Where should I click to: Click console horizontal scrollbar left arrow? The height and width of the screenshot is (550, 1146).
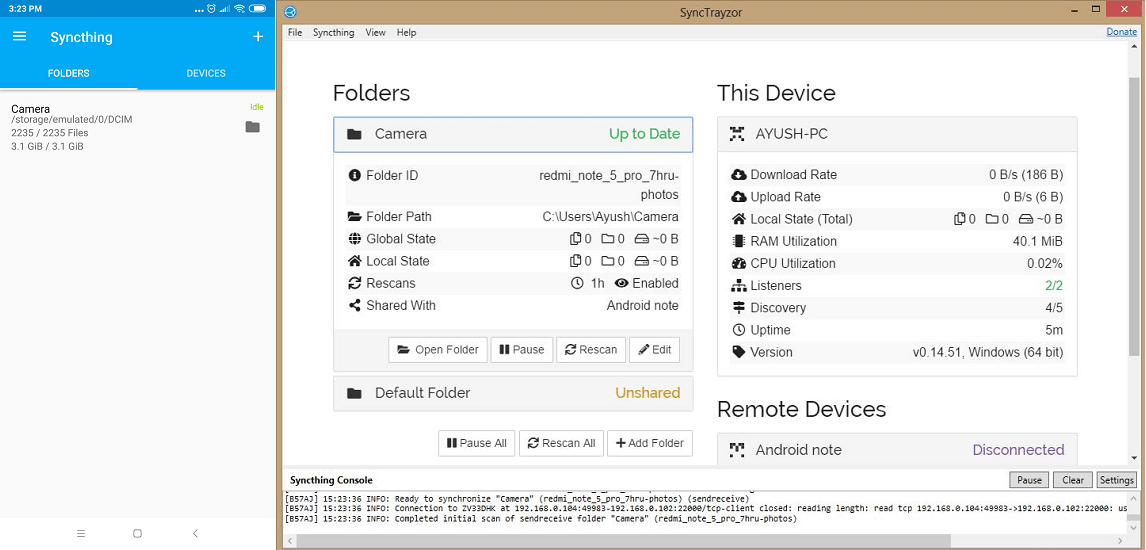tap(289, 541)
